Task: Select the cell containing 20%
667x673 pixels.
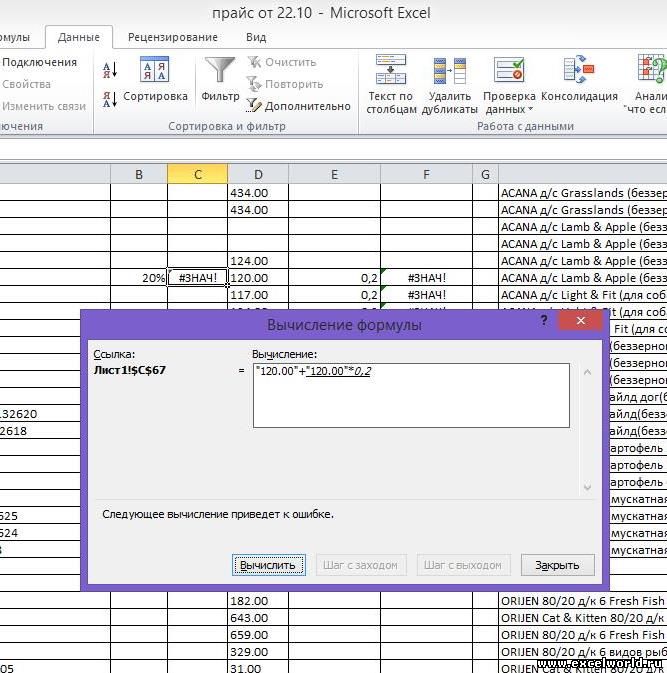Action: click(x=139, y=278)
